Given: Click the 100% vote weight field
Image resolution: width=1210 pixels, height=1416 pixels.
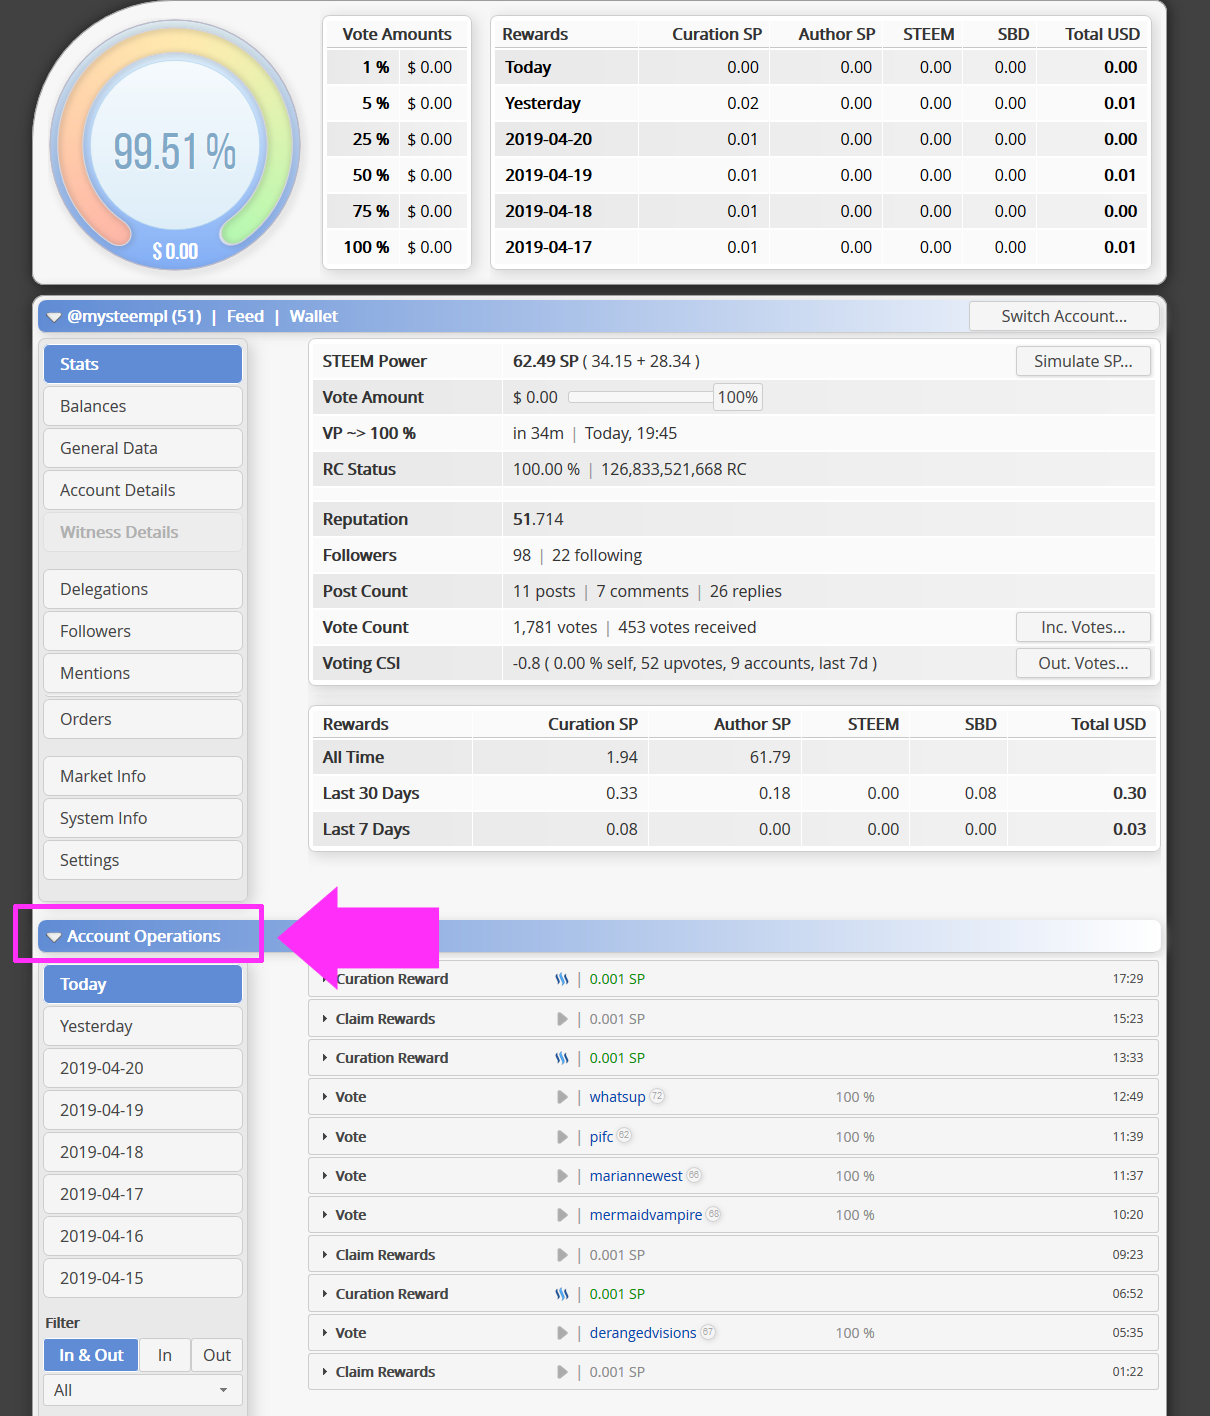Looking at the screenshot, I should [x=738, y=397].
